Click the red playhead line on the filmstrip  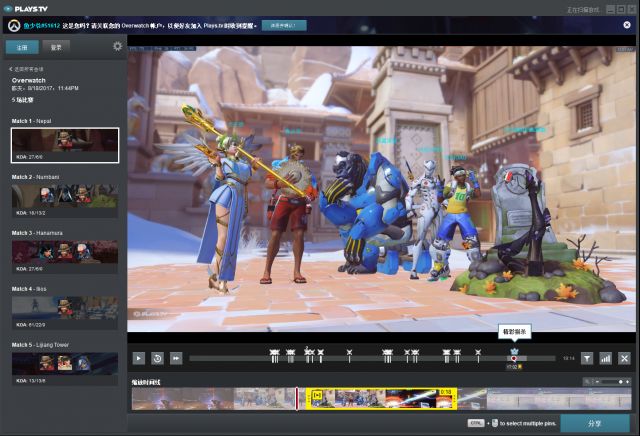point(297,398)
